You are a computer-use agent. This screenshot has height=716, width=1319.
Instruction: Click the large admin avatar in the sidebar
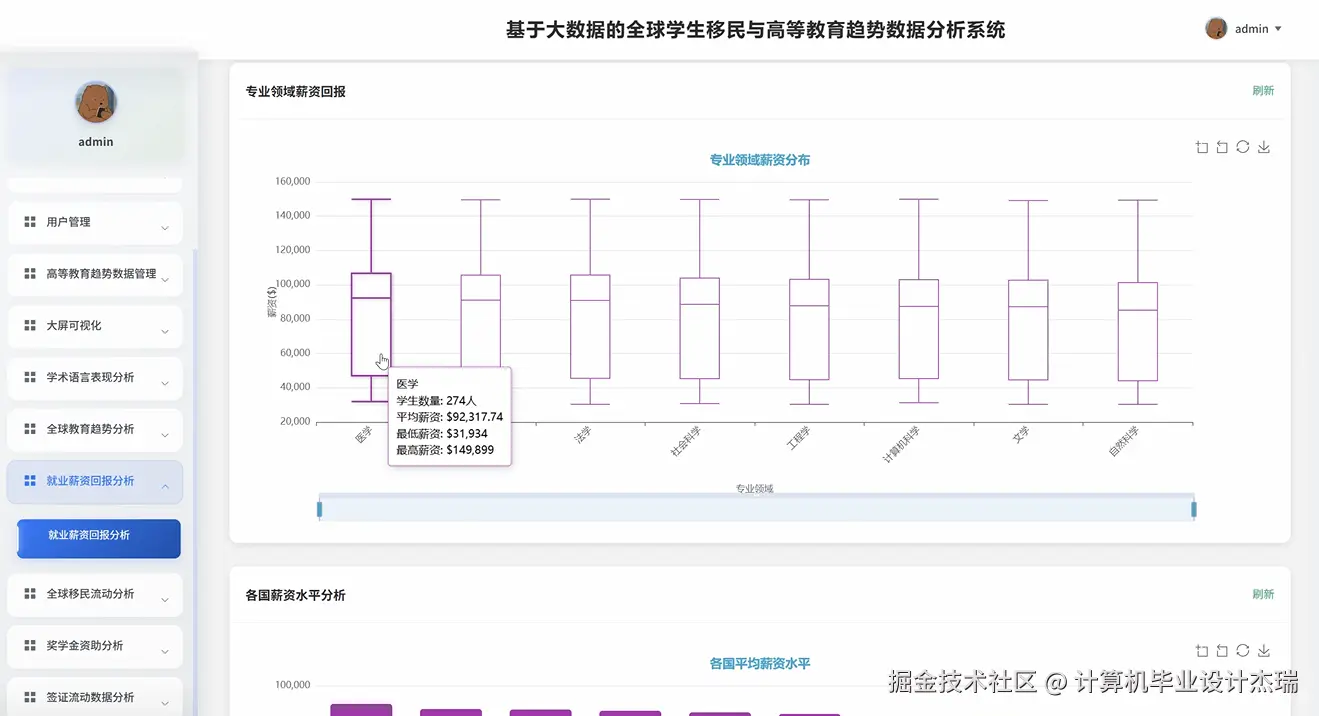[96, 102]
